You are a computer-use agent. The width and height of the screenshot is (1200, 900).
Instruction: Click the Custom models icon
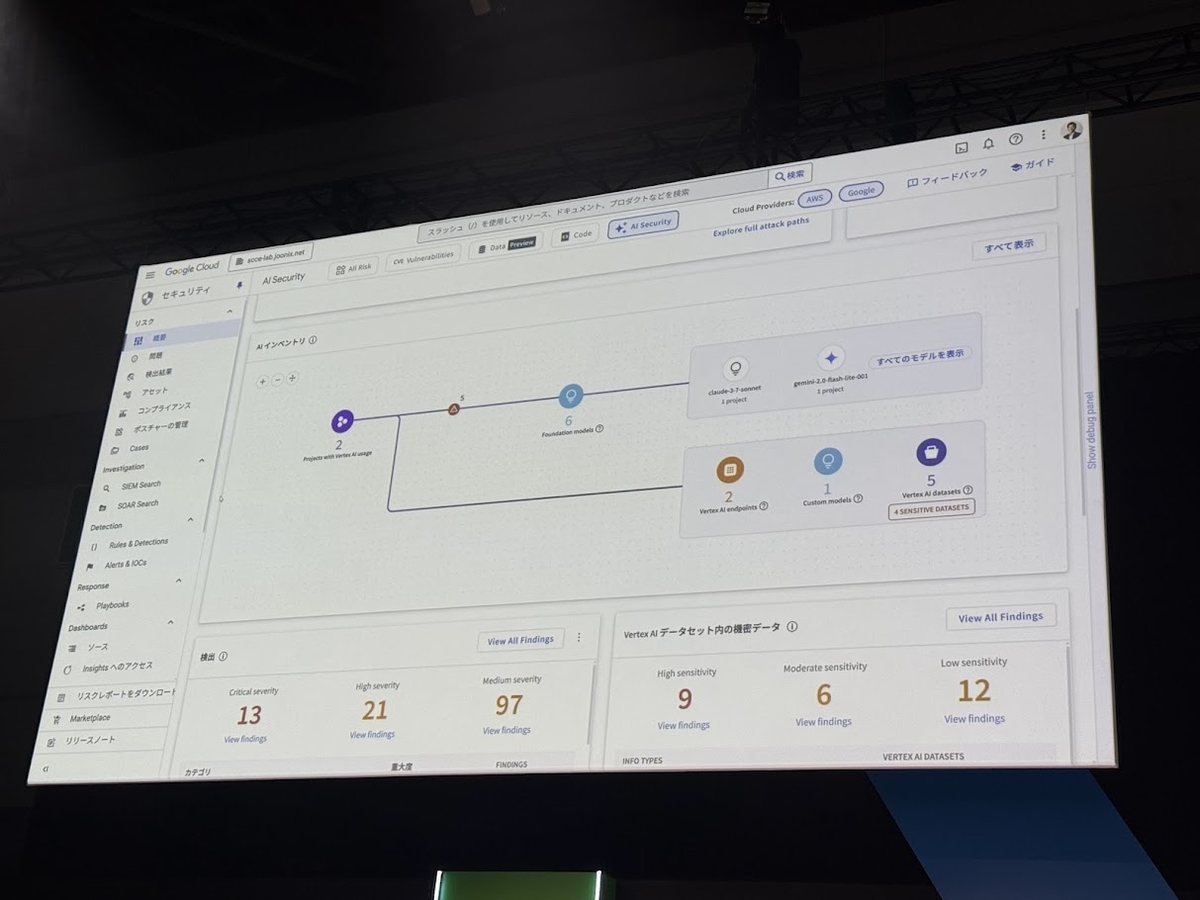(x=828, y=461)
